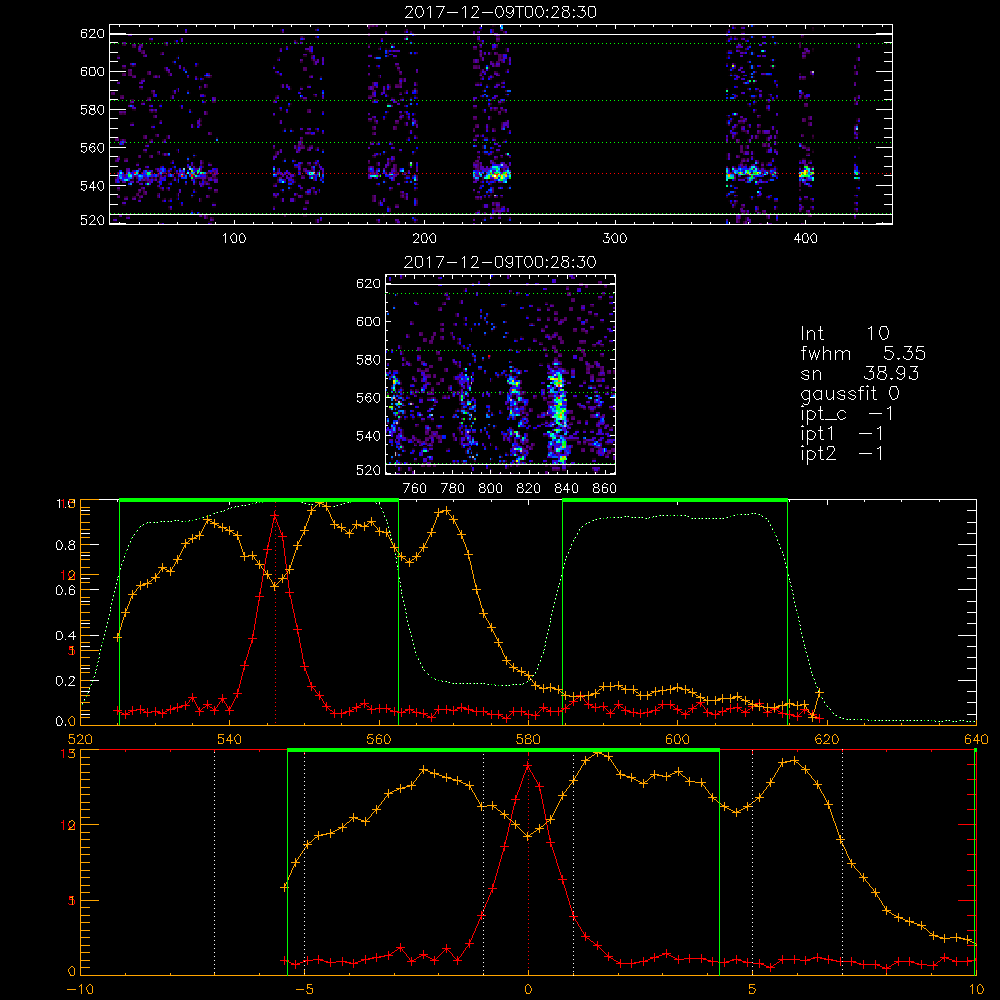The image size is (1000, 1000).
Task: Click y-axis label 580 on top spectrogram
Action: point(92,110)
